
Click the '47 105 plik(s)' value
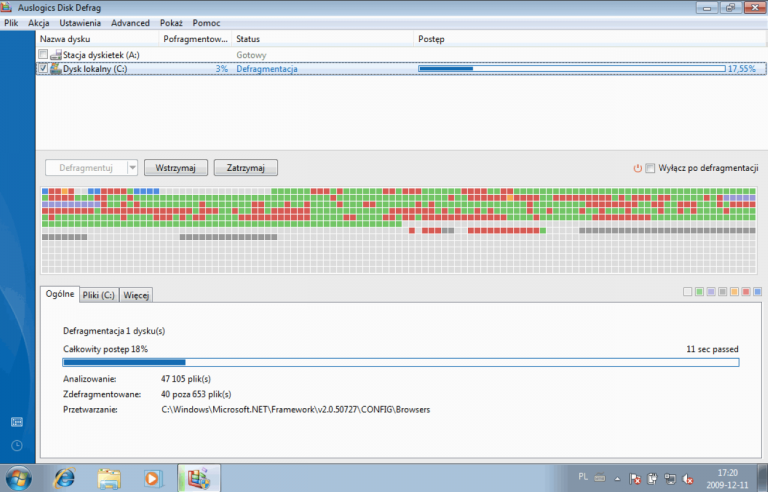click(186, 379)
